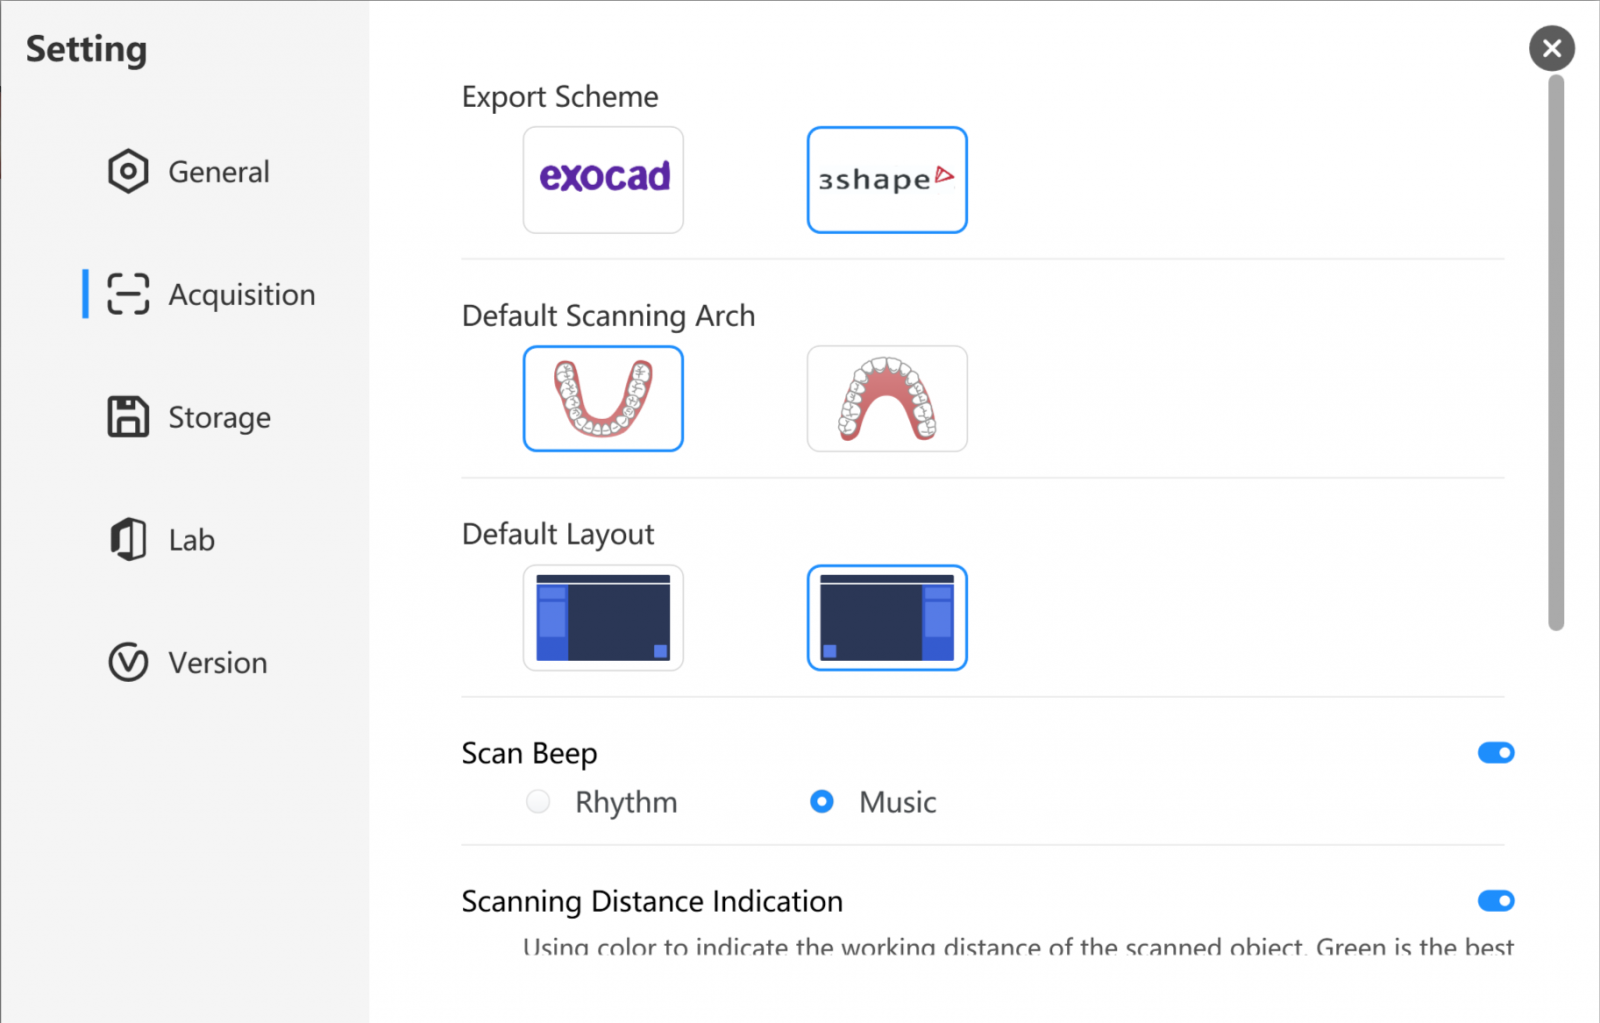This screenshot has width=1600, height=1023.
Task: Select the lower jaw scanning arch
Action: pos(603,399)
